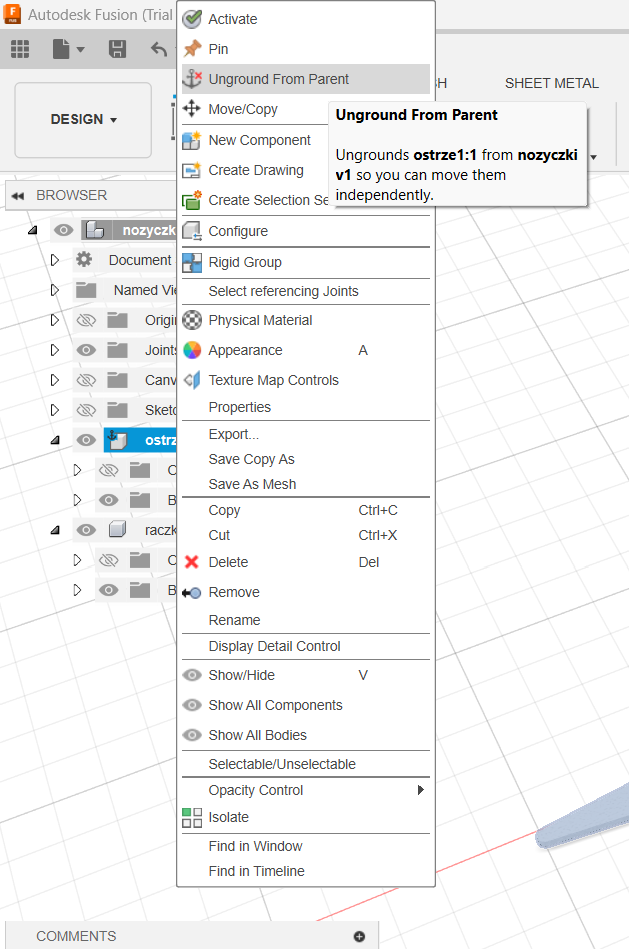This screenshot has width=629, height=949.
Task: Toggle visibility of ostrze component
Action: (86, 440)
